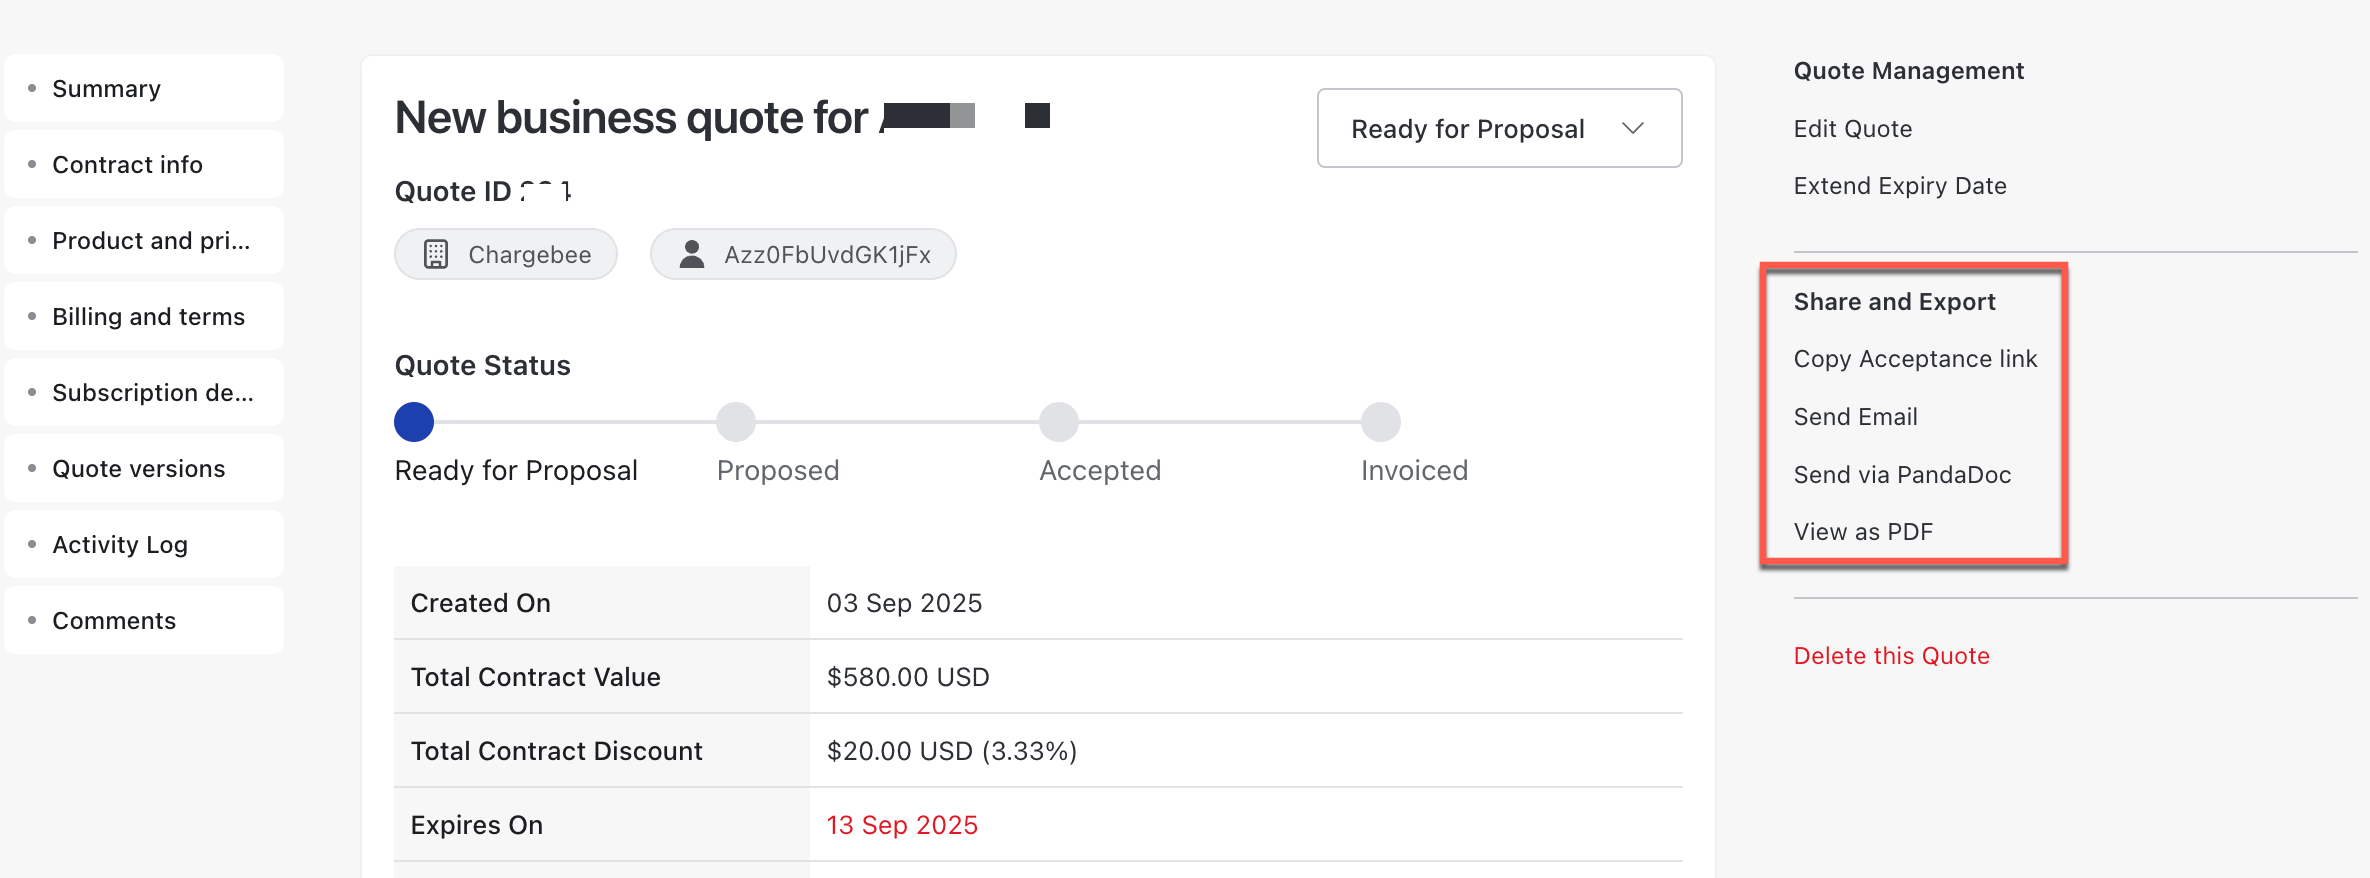Jump to Billing and terms section
Image resolution: width=2370 pixels, height=878 pixels.
click(x=148, y=317)
